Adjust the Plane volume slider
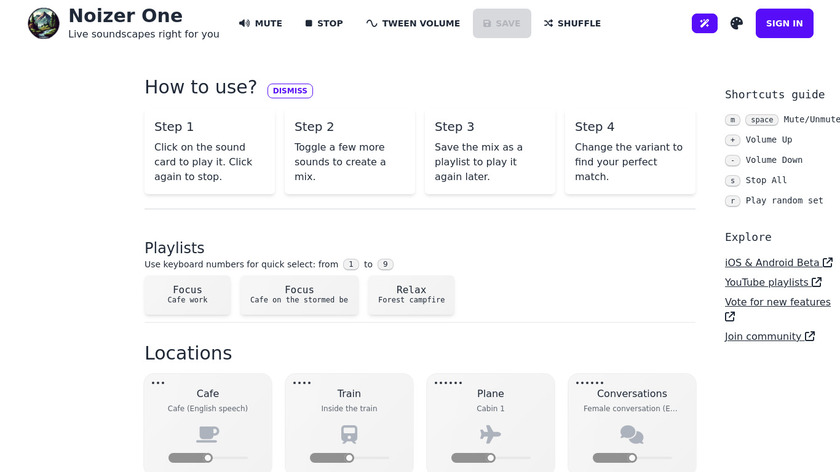The image size is (840, 472). point(491,458)
